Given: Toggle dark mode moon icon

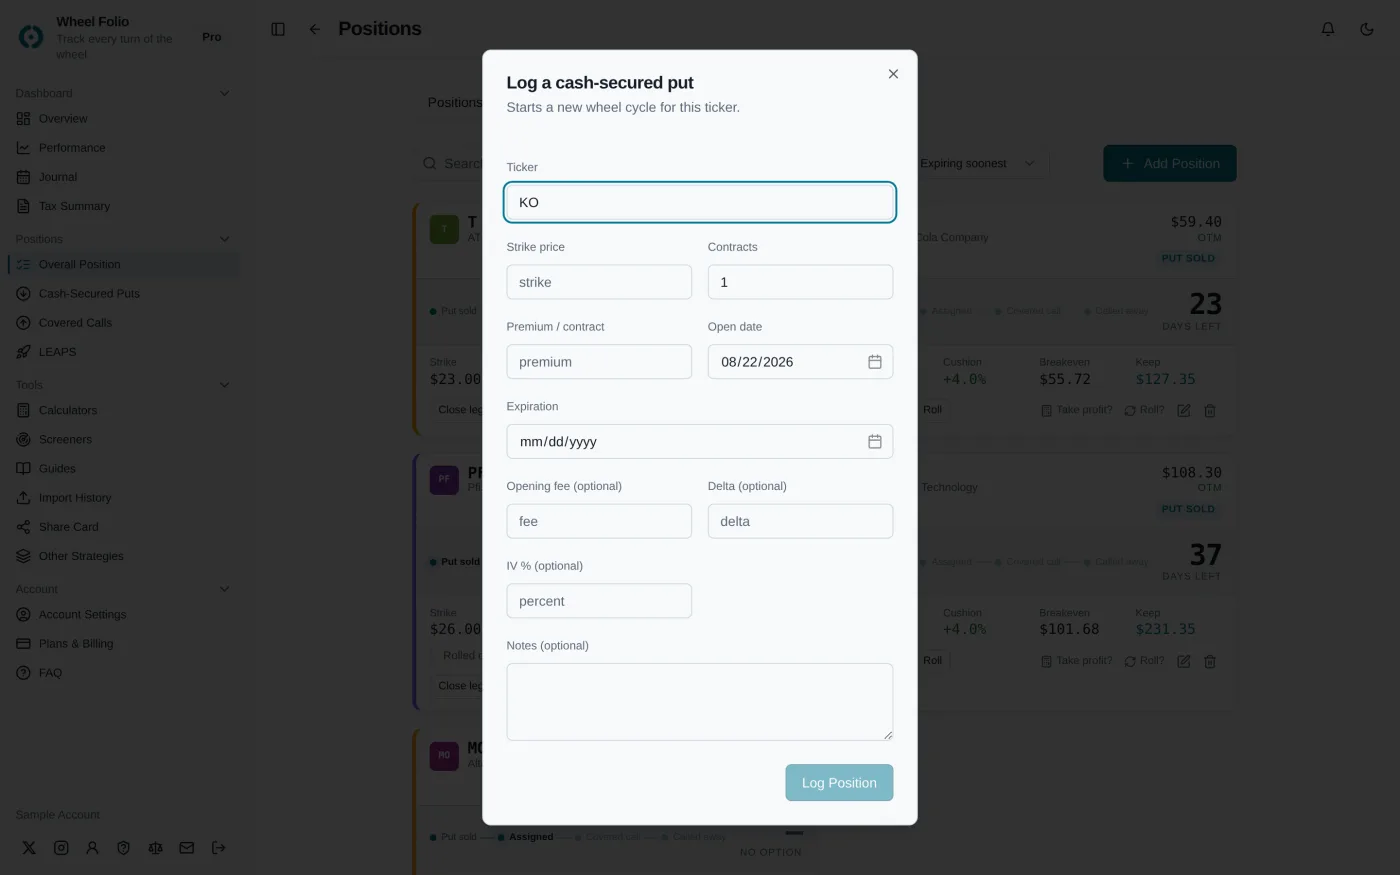Looking at the screenshot, I should tap(1366, 29).
